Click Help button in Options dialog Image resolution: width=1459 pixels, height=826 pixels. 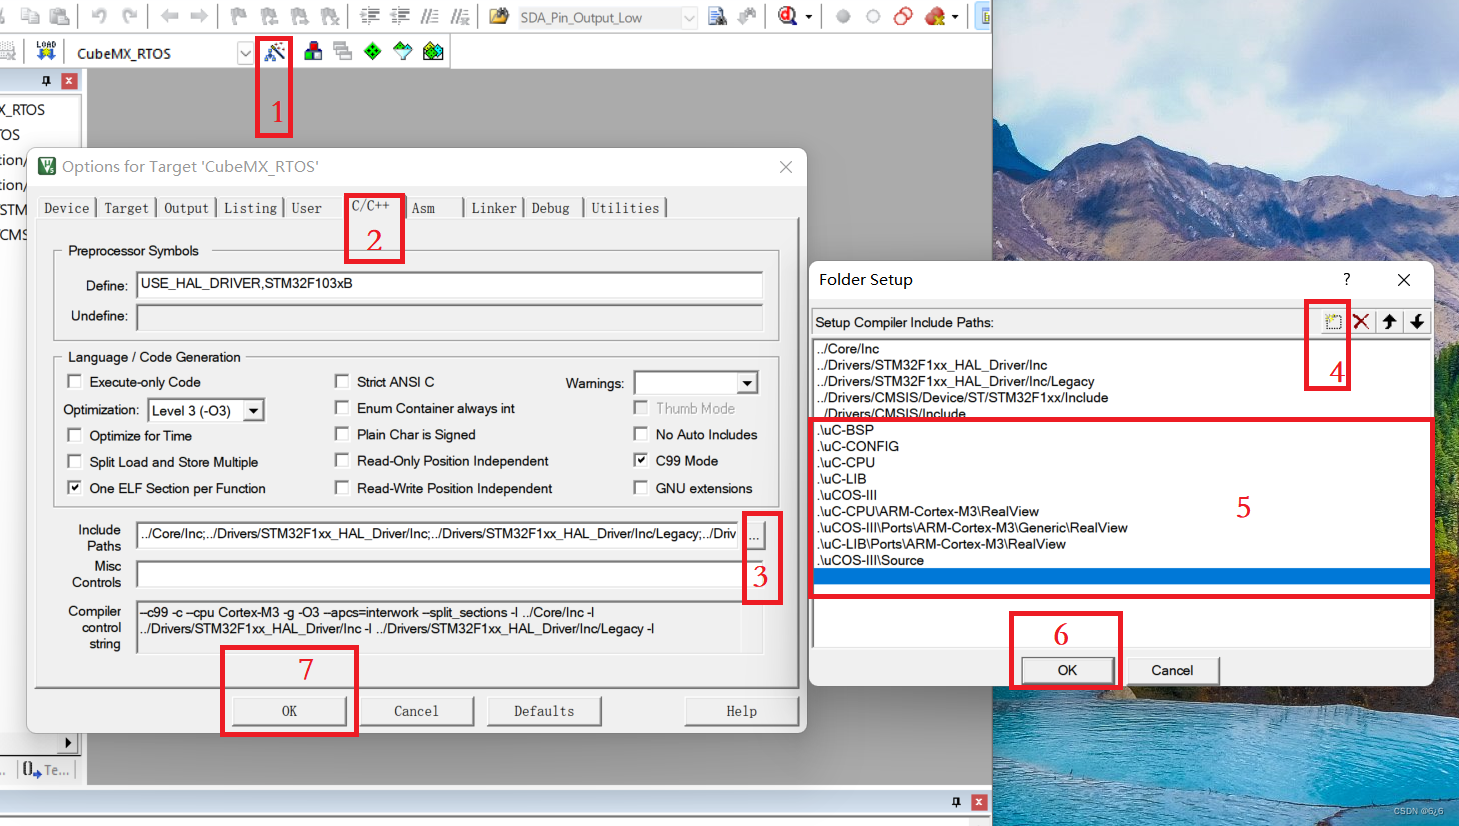(x=741, y=711)
